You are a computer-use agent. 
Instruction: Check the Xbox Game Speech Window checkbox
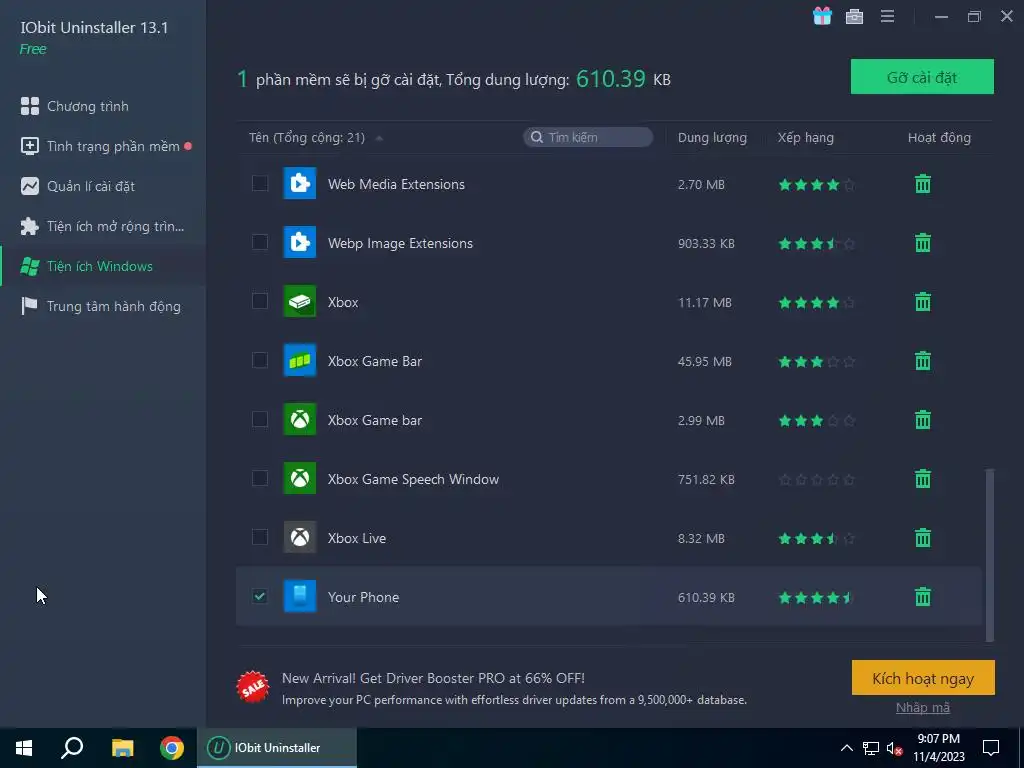tap(260, 478)
